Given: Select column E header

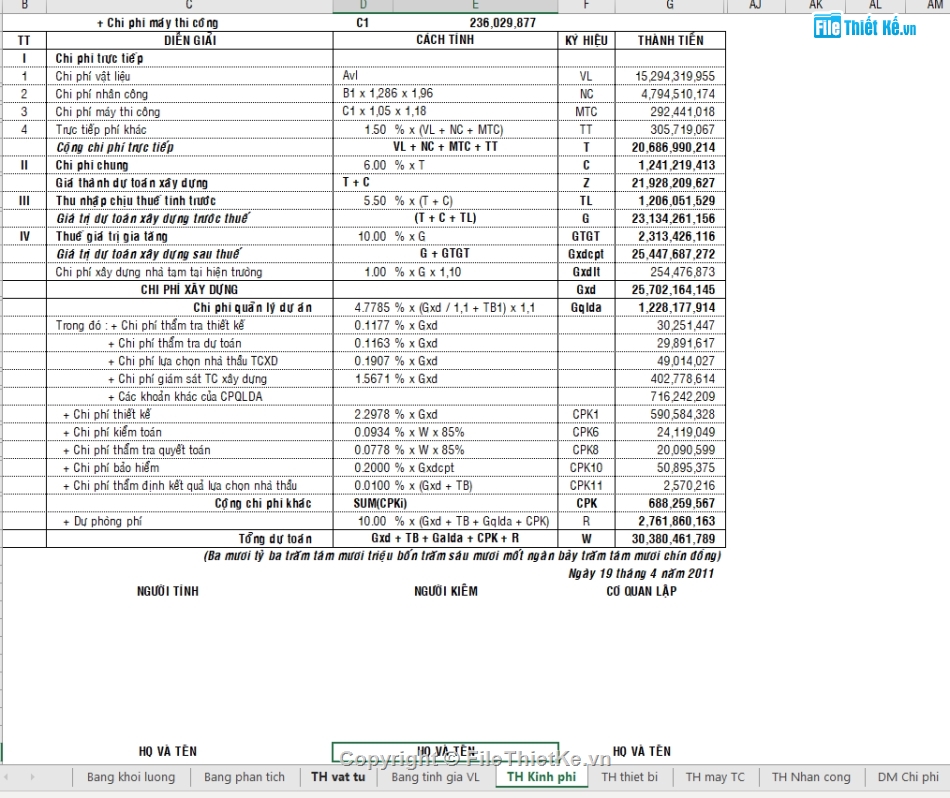Looking at the screenshot, I should (475, 5).
